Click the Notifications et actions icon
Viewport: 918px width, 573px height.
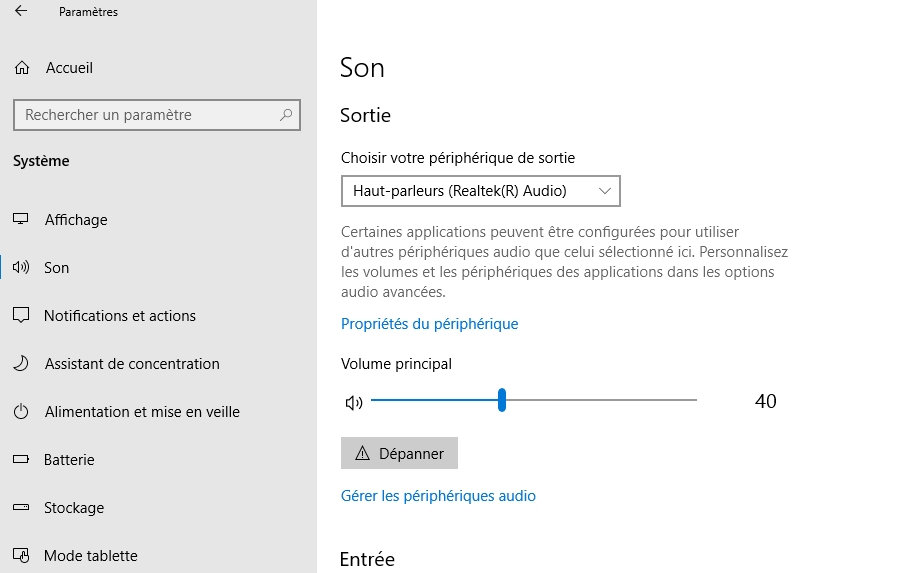(21, 316)
